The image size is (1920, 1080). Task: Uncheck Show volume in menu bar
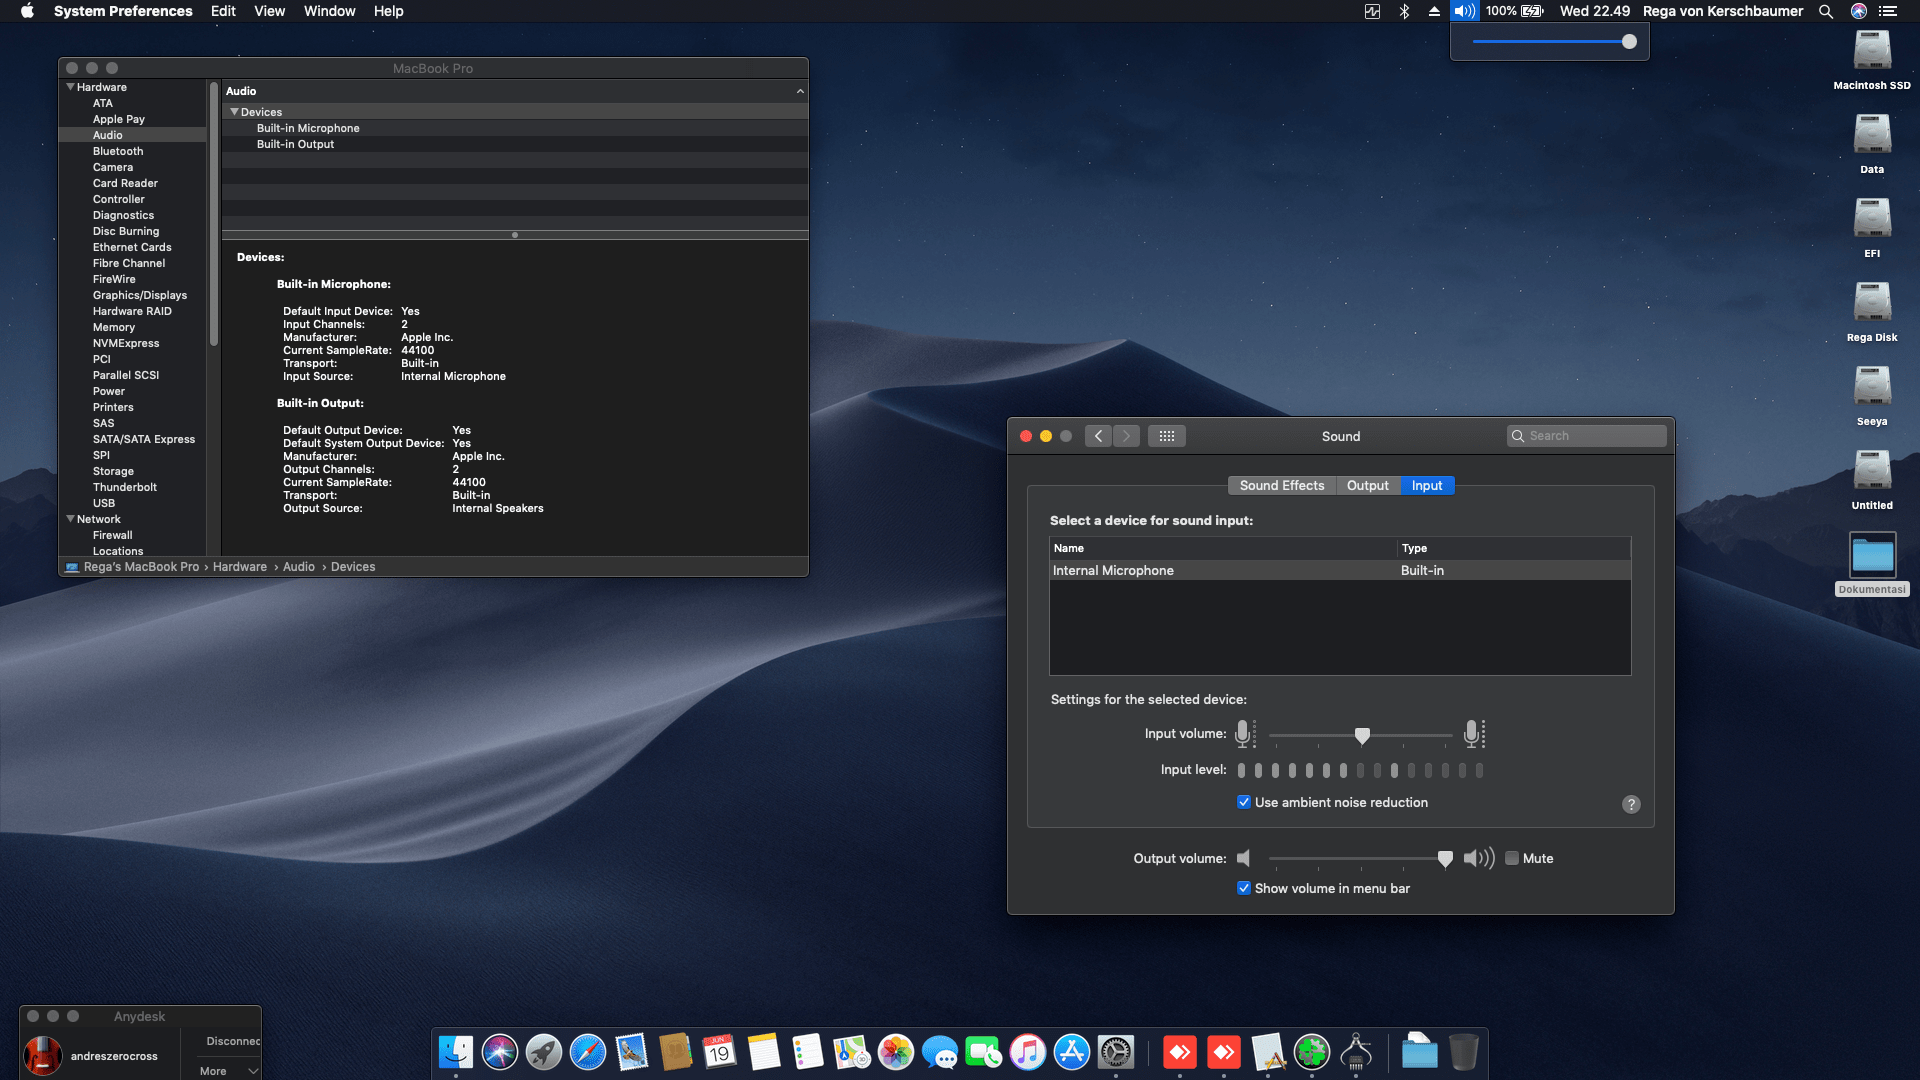1243,888
